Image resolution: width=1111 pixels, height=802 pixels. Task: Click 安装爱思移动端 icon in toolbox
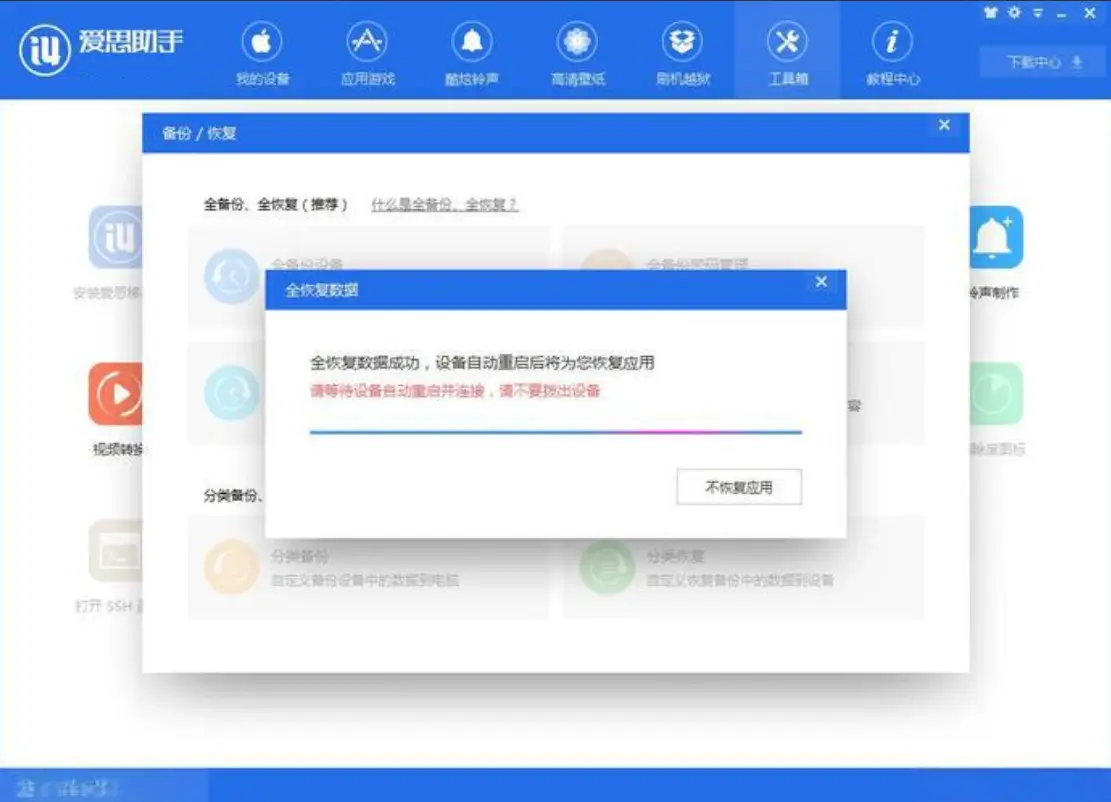(x=115, y=237)
